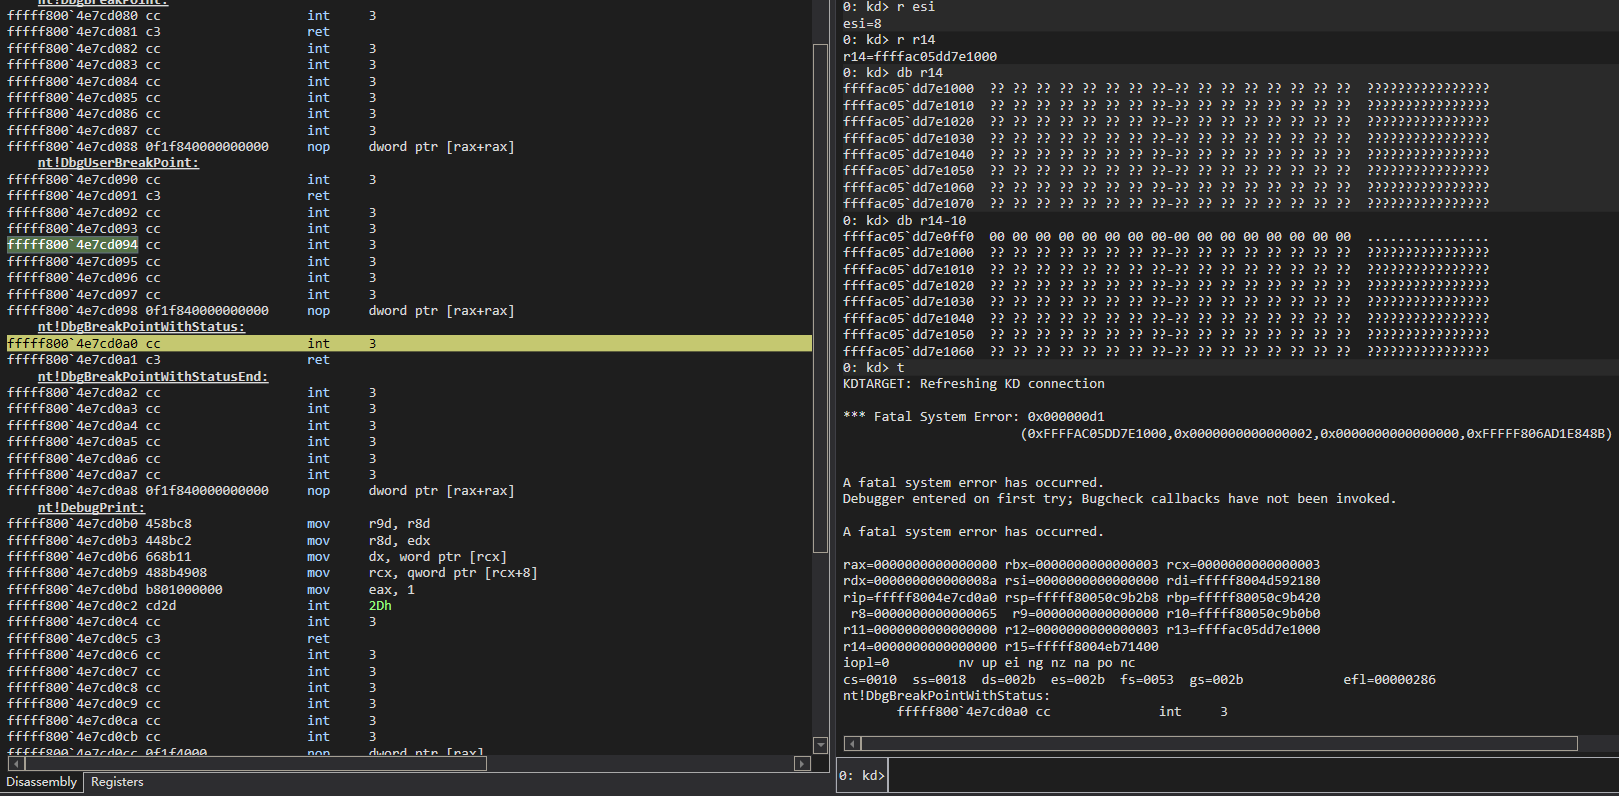Select the mov dx, word ptr [rcx] line
Screen dimensions: 1619x796
409,557
